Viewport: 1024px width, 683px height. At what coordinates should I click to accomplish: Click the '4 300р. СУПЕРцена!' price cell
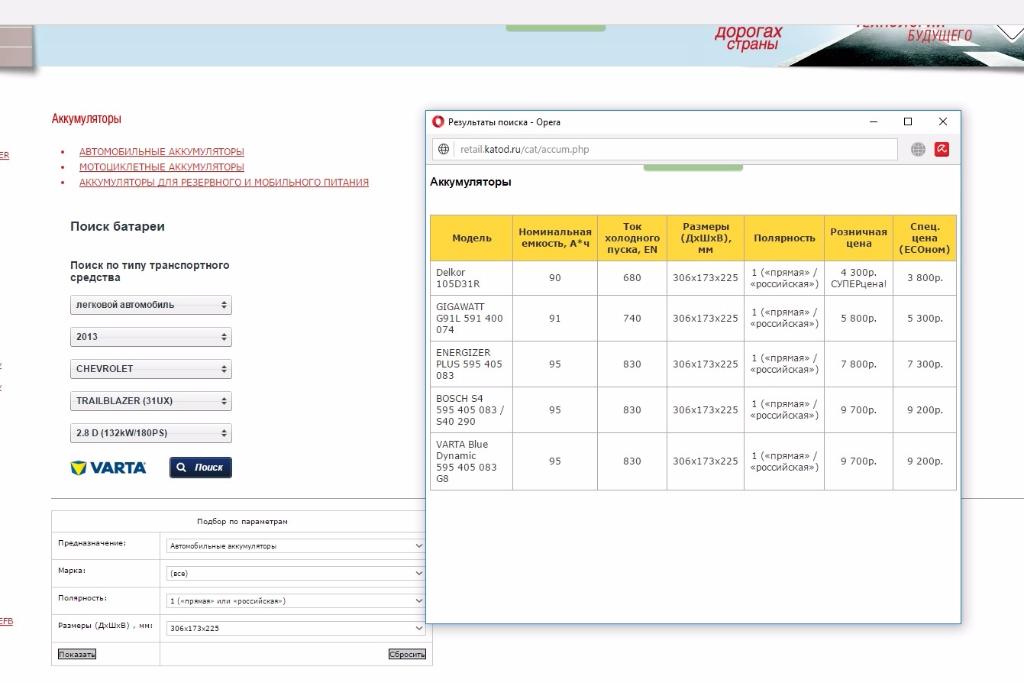(859, 278)
